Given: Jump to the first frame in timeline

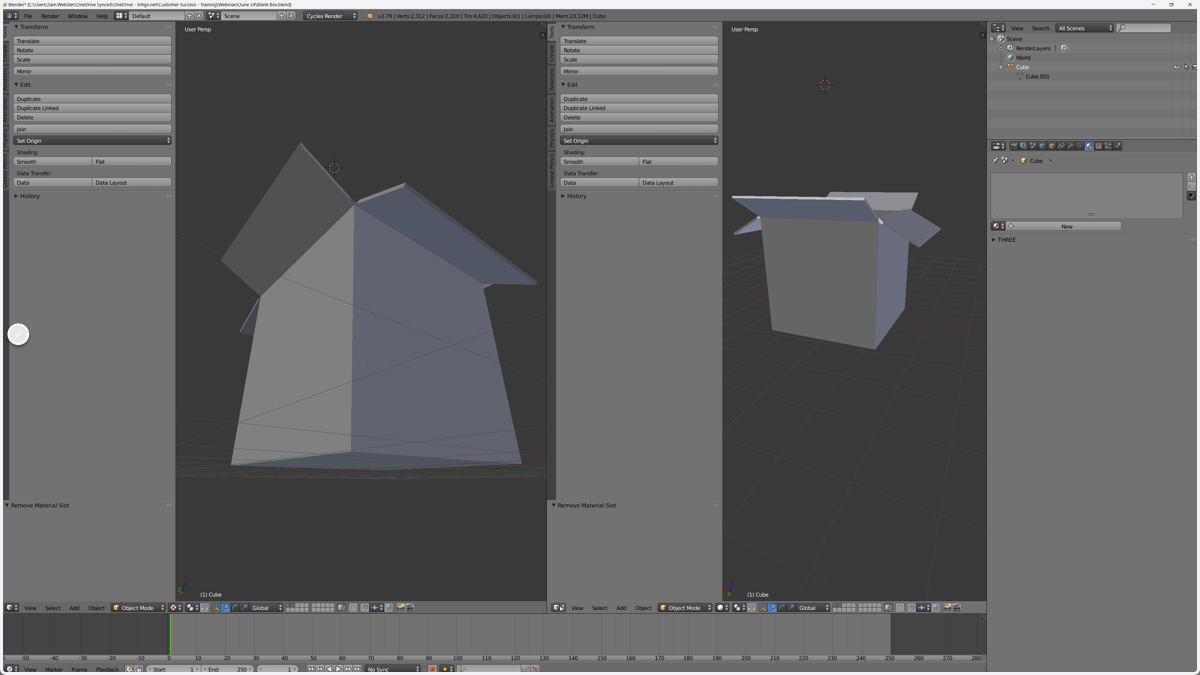Looking at the screenshot, I should click(310, 669).
